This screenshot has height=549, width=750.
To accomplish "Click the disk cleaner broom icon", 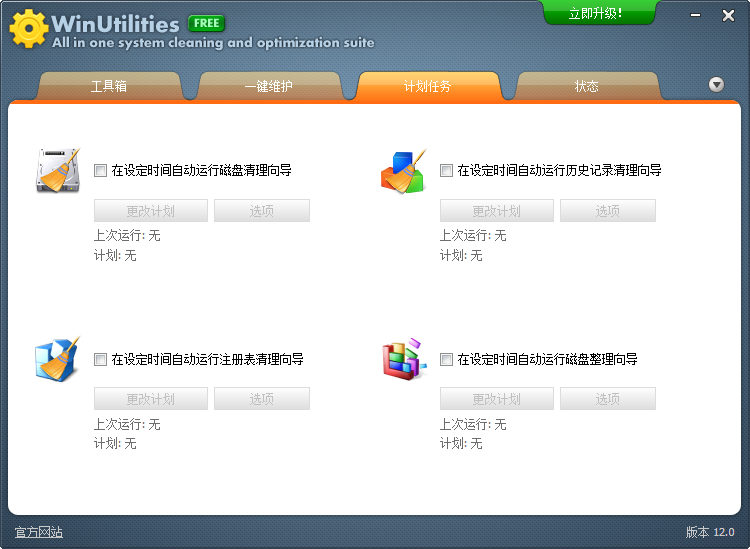I will 58,170.
